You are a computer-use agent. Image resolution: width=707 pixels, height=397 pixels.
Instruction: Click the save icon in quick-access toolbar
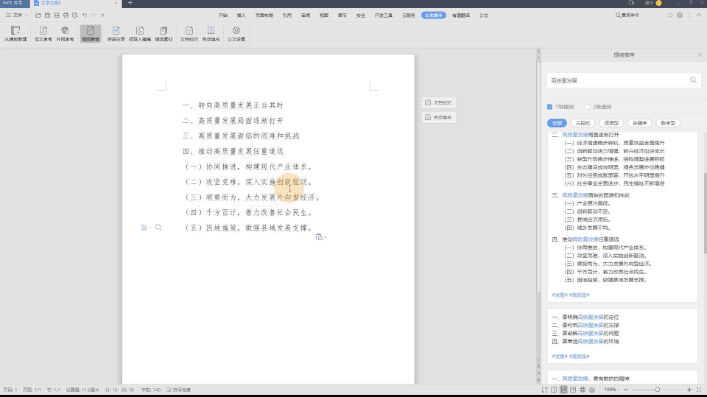point(47,15)
